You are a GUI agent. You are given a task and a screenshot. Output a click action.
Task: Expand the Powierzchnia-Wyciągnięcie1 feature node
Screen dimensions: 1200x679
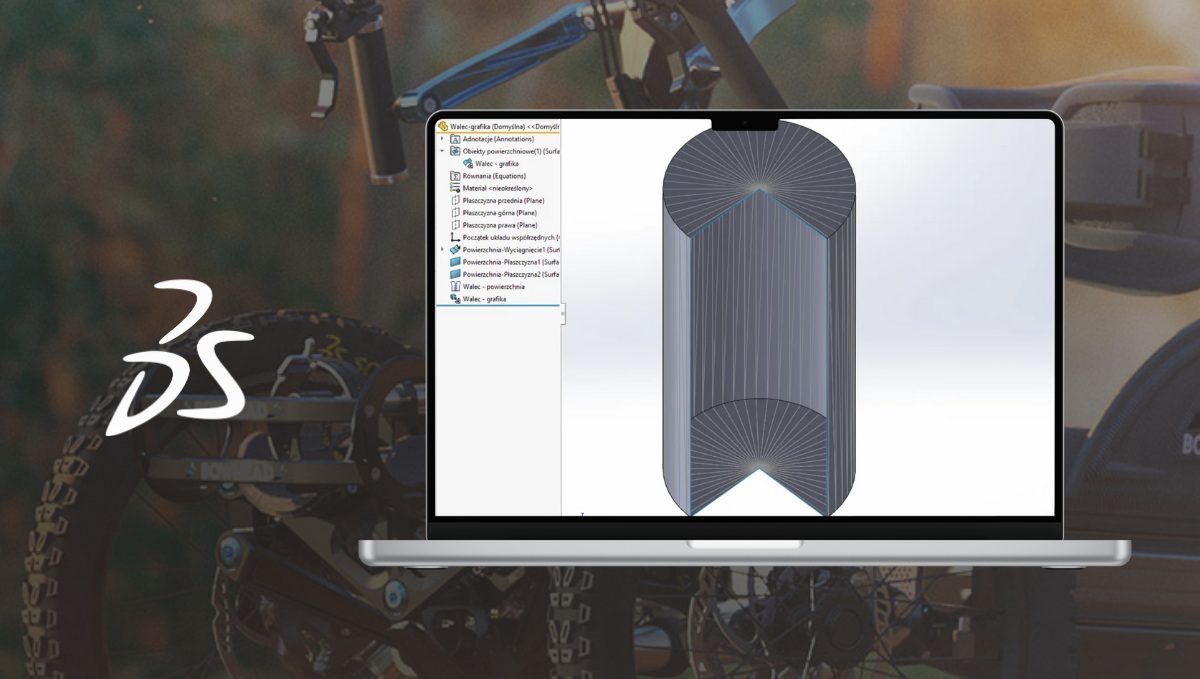pyautogui.click(x=442, y=249)
